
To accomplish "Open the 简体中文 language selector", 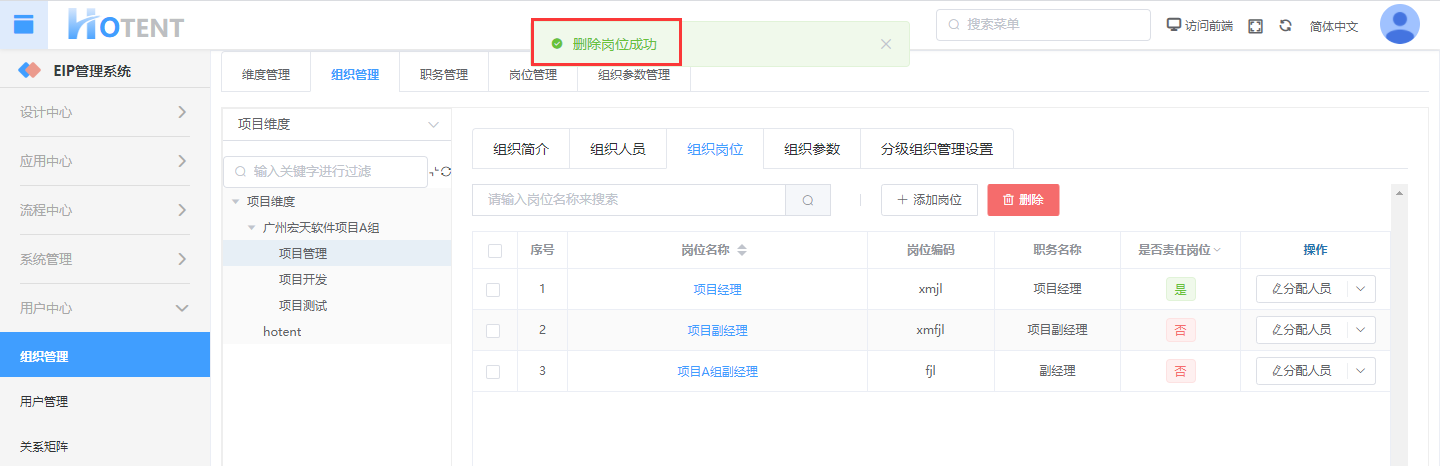I will (1334, 26).
